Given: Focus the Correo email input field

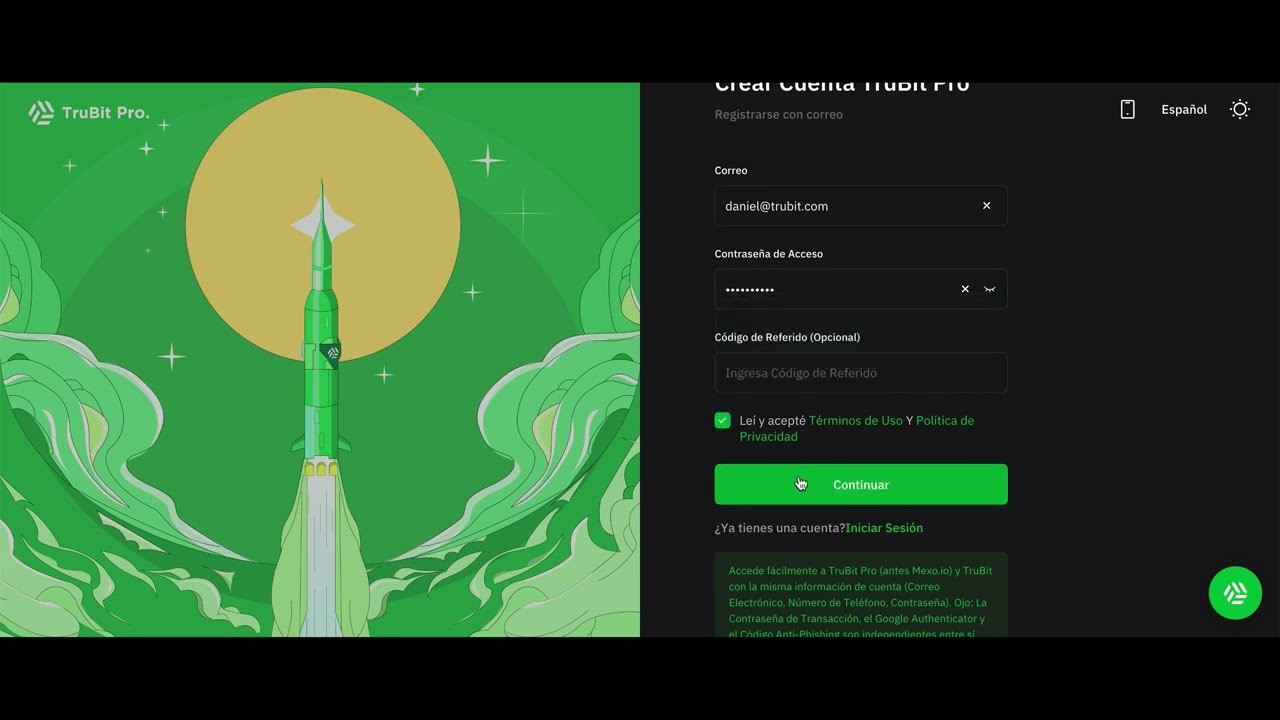Looking at the screenshot, I should click(x=861, y=206).
